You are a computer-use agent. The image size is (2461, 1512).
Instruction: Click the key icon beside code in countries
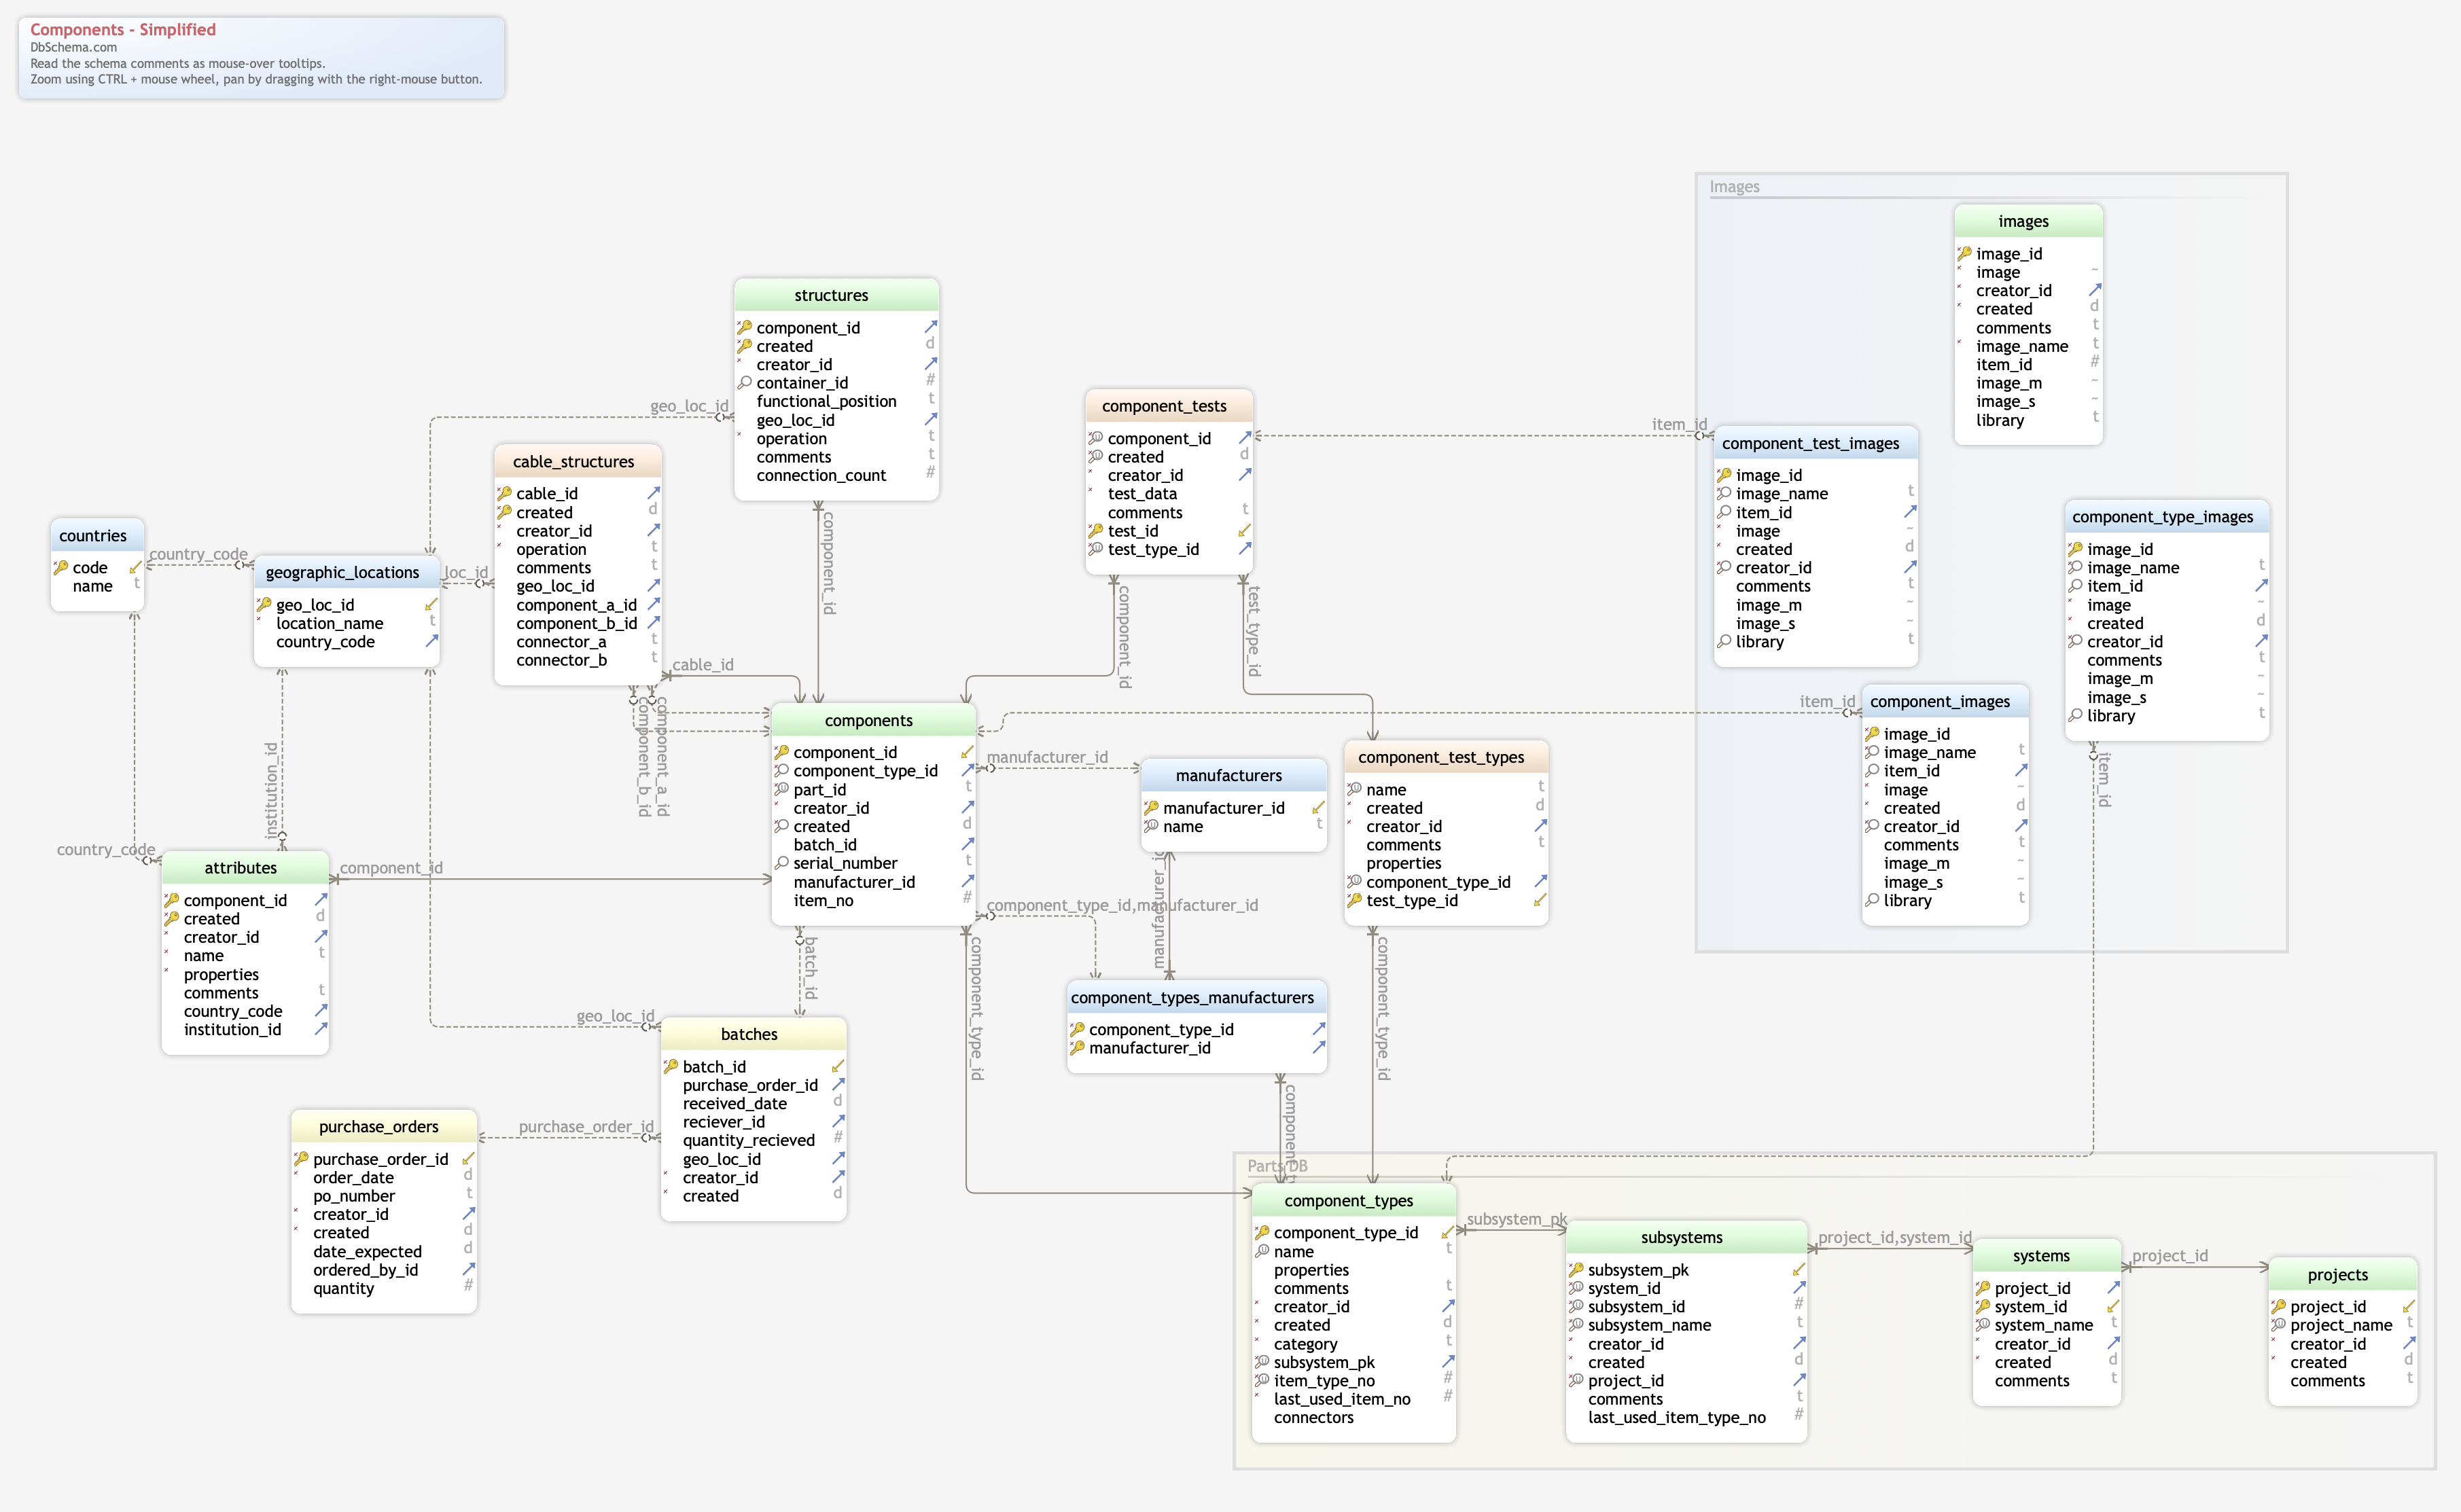pos(61,567)
